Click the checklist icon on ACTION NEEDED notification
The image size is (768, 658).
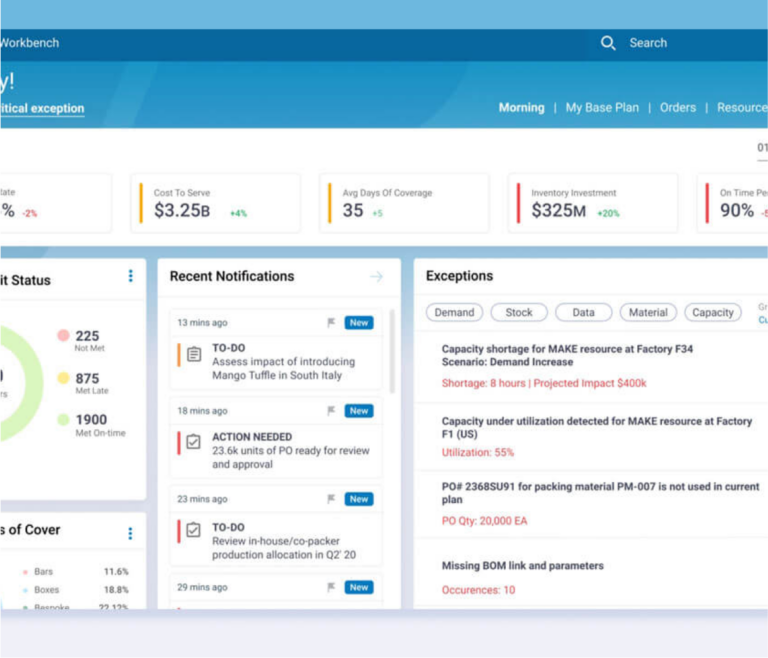pyautogui.click(x=193, y=442)
